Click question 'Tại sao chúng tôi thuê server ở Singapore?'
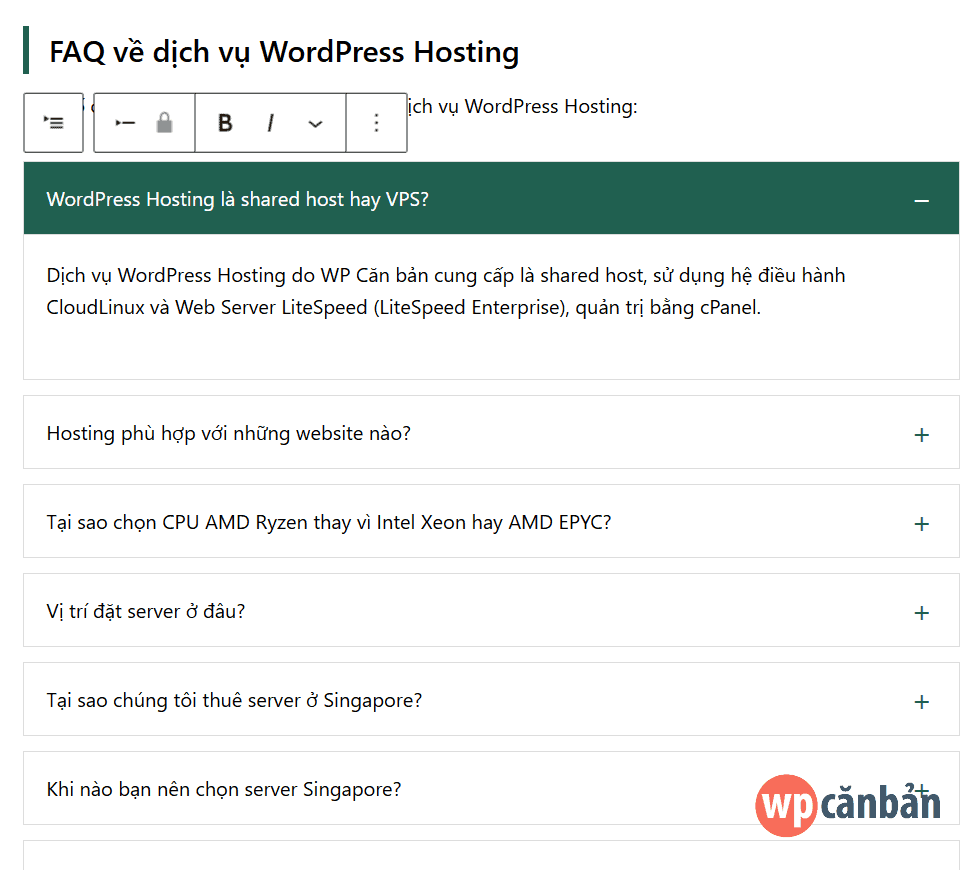The width and height of the screenshot is (979, 870). point(234,700)
